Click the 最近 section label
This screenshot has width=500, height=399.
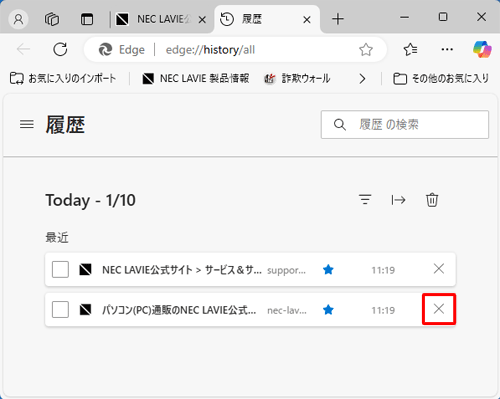[57, 238]
